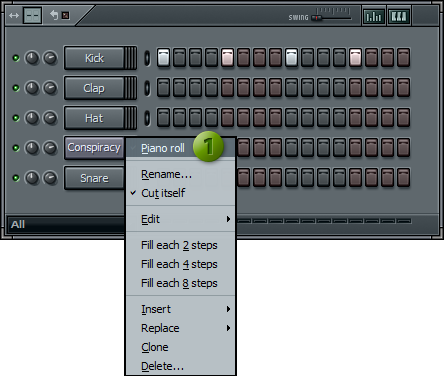Mute the Snare channel green light

coord(16,178)
